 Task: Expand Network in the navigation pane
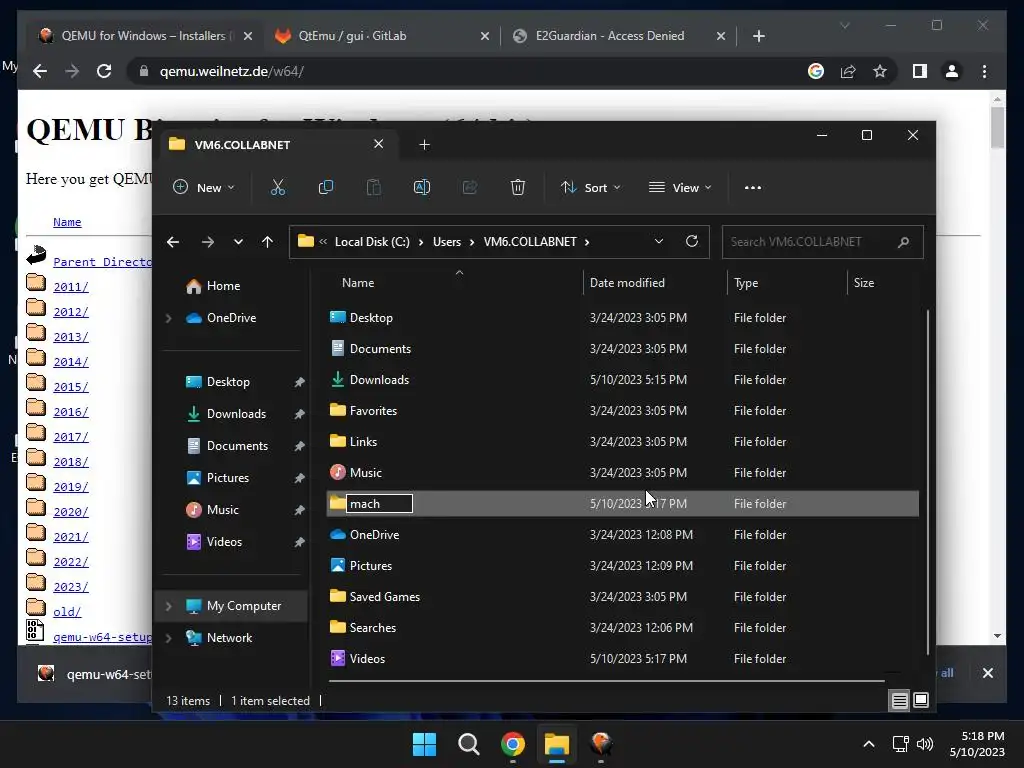tap(168, 638)
